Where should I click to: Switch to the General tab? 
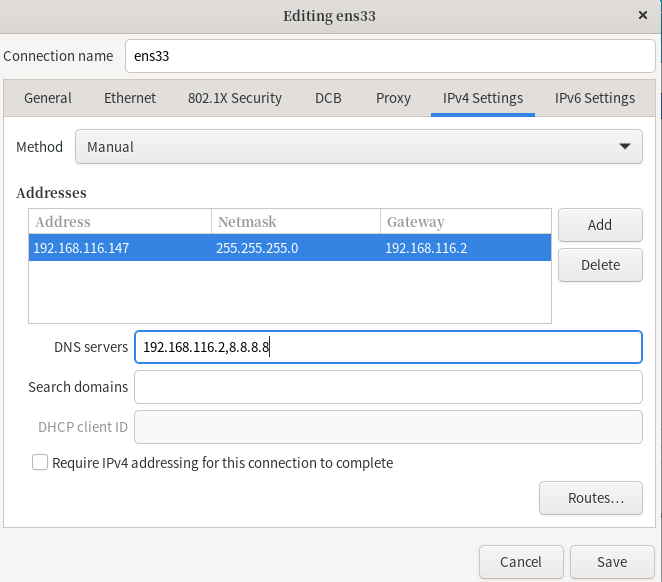48,98
